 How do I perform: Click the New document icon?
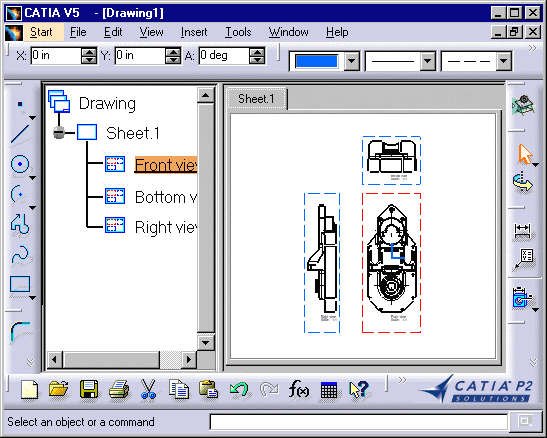click(x=29, y=390)
